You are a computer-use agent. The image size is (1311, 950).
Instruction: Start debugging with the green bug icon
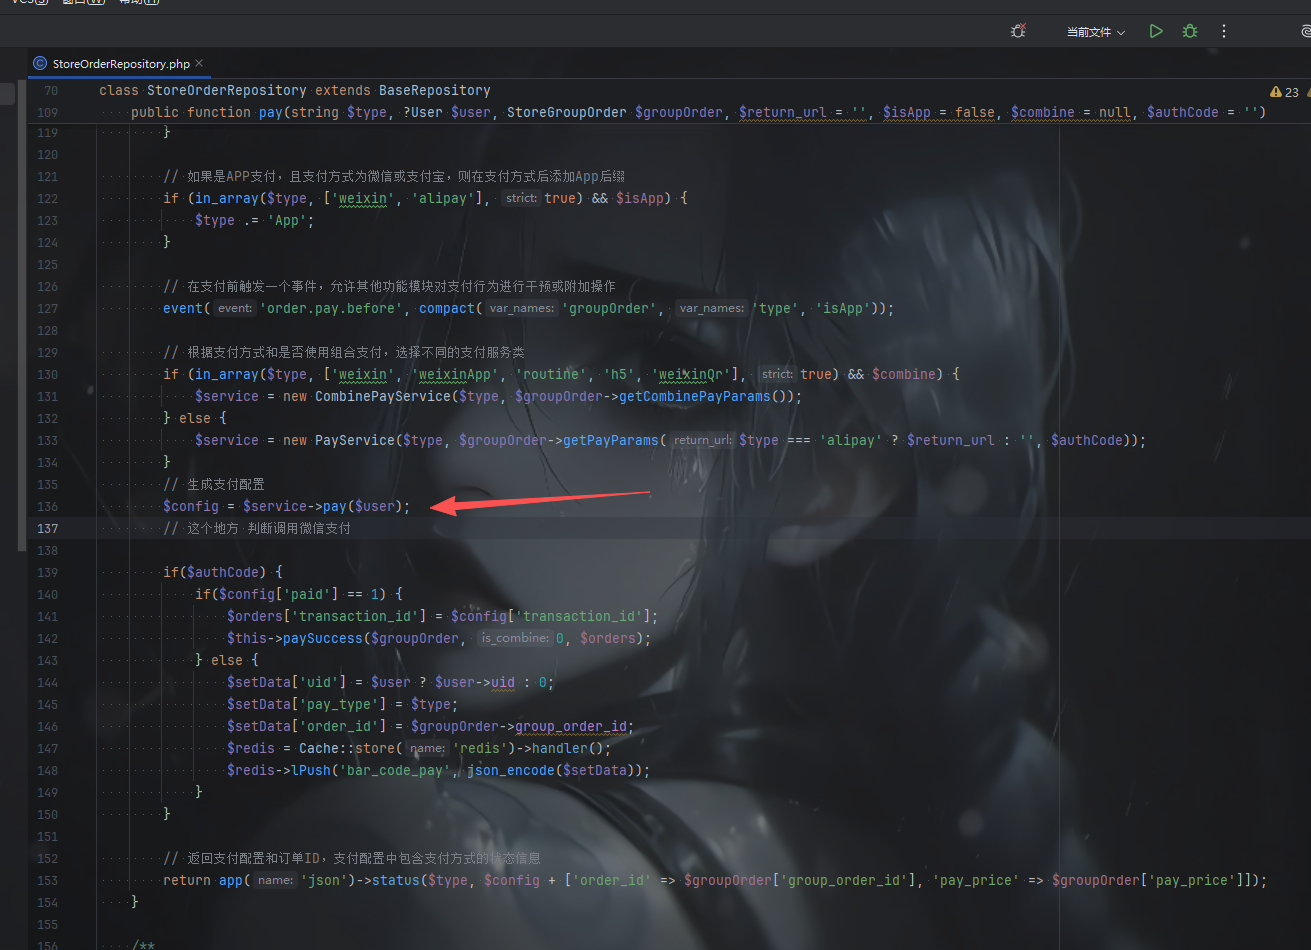click(x=1190, y=32)
